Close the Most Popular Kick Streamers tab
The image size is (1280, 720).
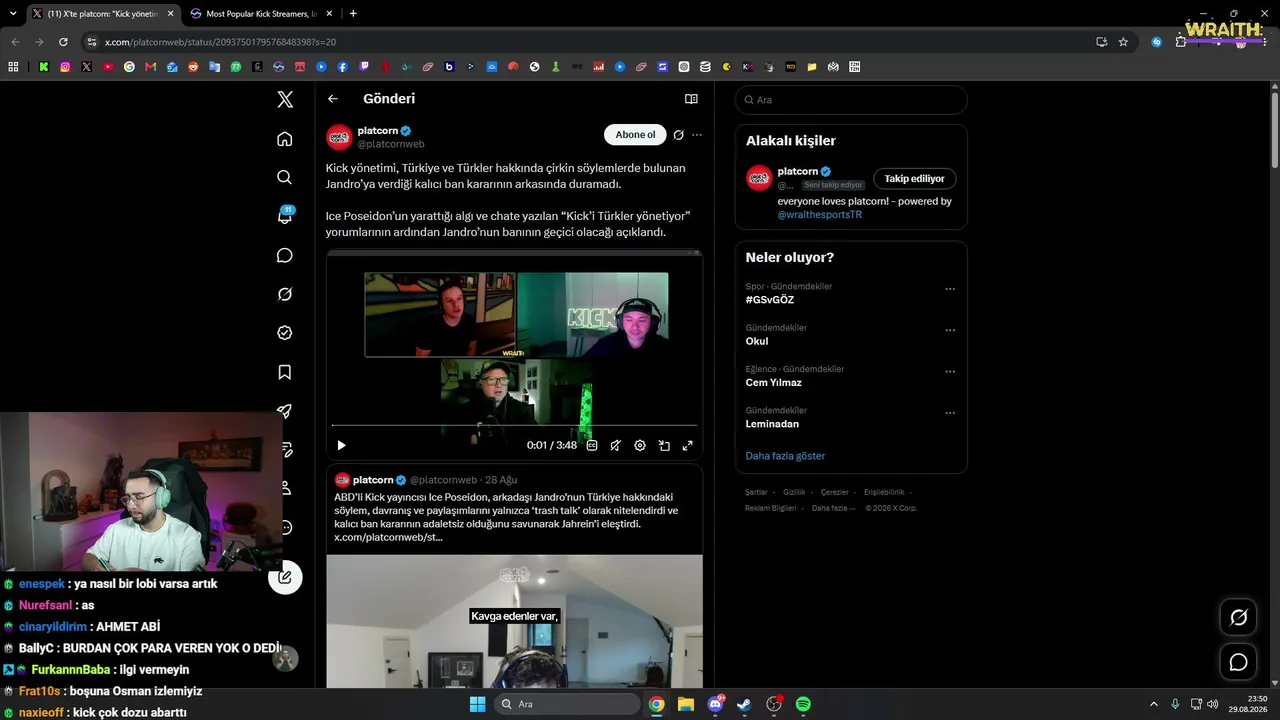tap(327, 14)
